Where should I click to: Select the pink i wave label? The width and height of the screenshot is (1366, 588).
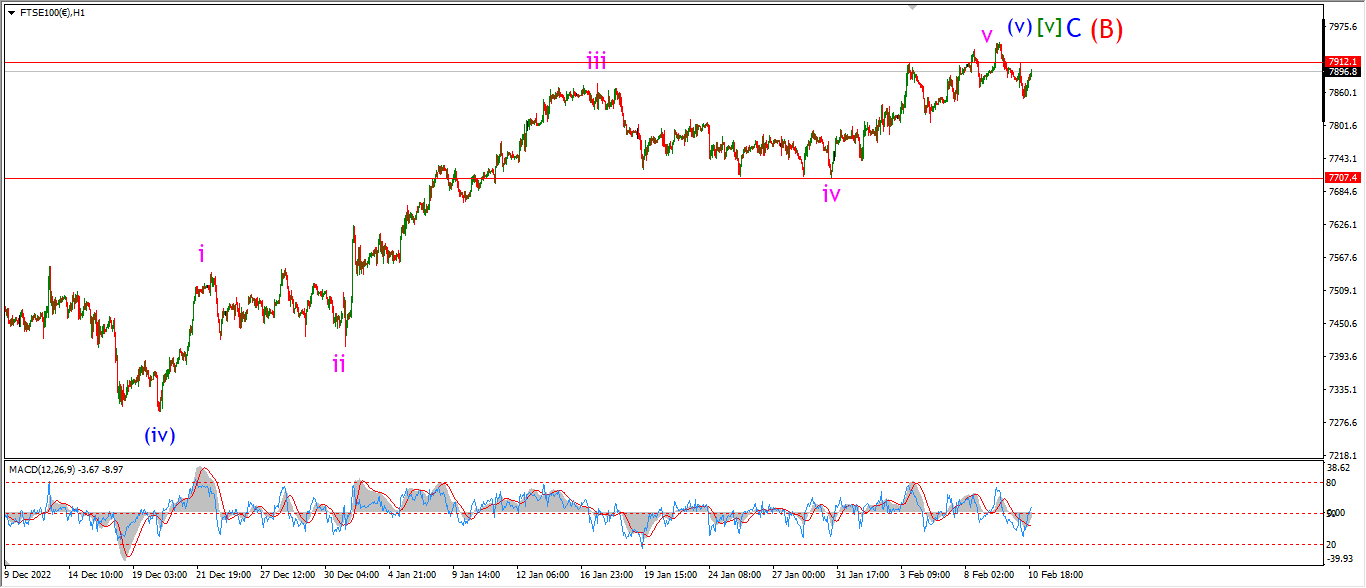coord(202,254)
